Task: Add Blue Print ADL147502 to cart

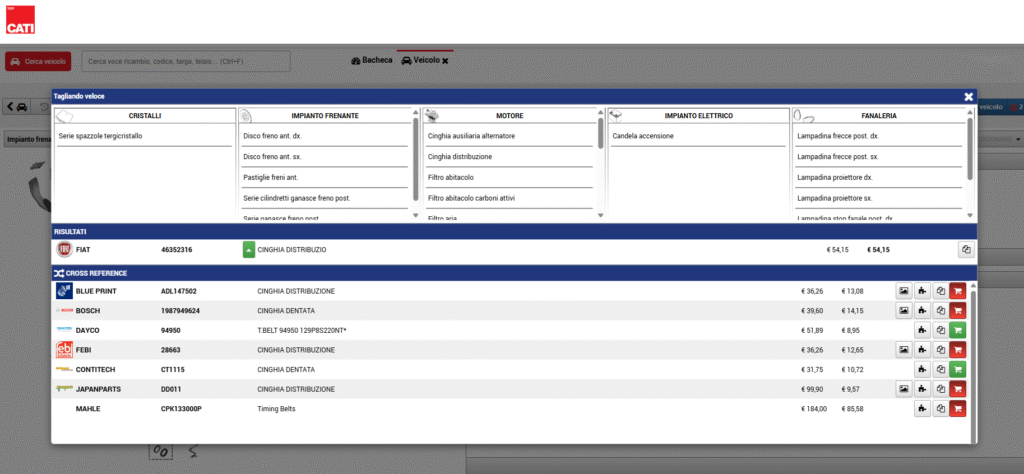Action: coord(959,291)
